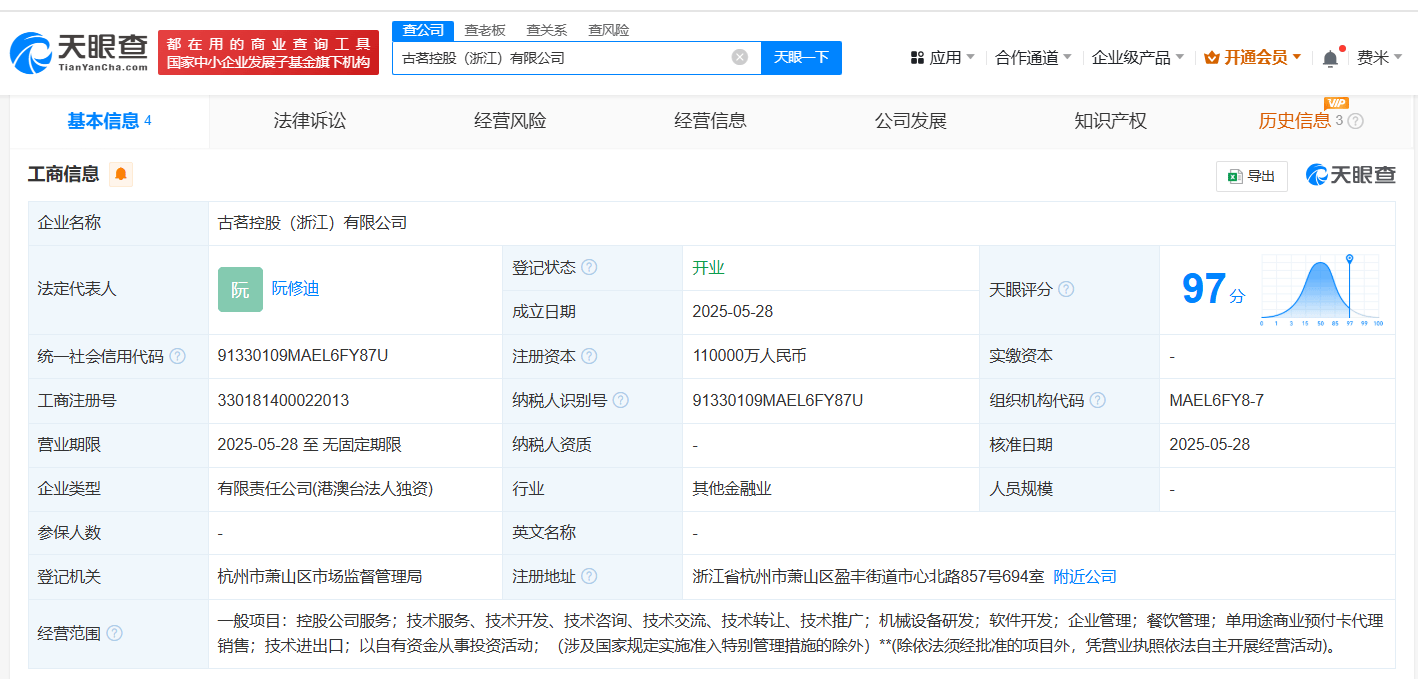
Task: Click company name 古茗控股（浙江）有限公司 in table
Action: (312, 223)
